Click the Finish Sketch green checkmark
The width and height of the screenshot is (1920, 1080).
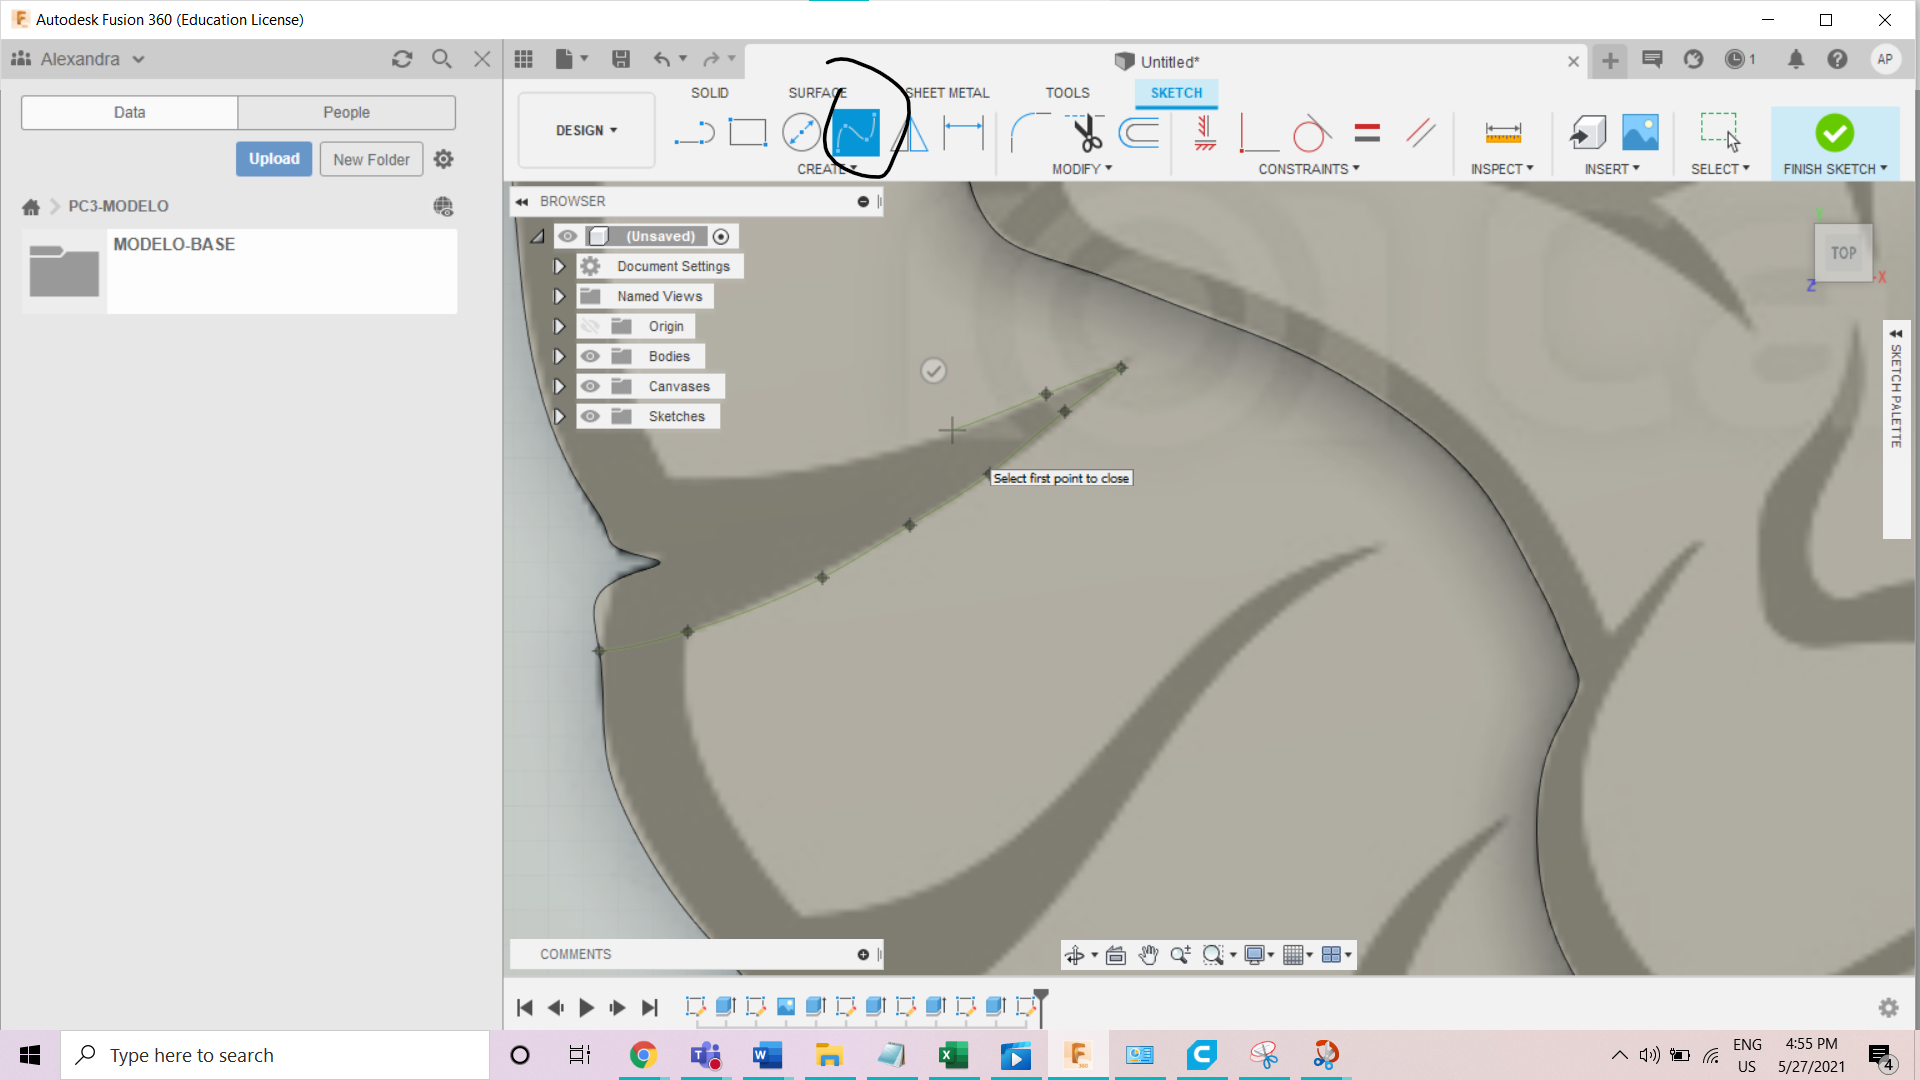(x=1834, y=132)
